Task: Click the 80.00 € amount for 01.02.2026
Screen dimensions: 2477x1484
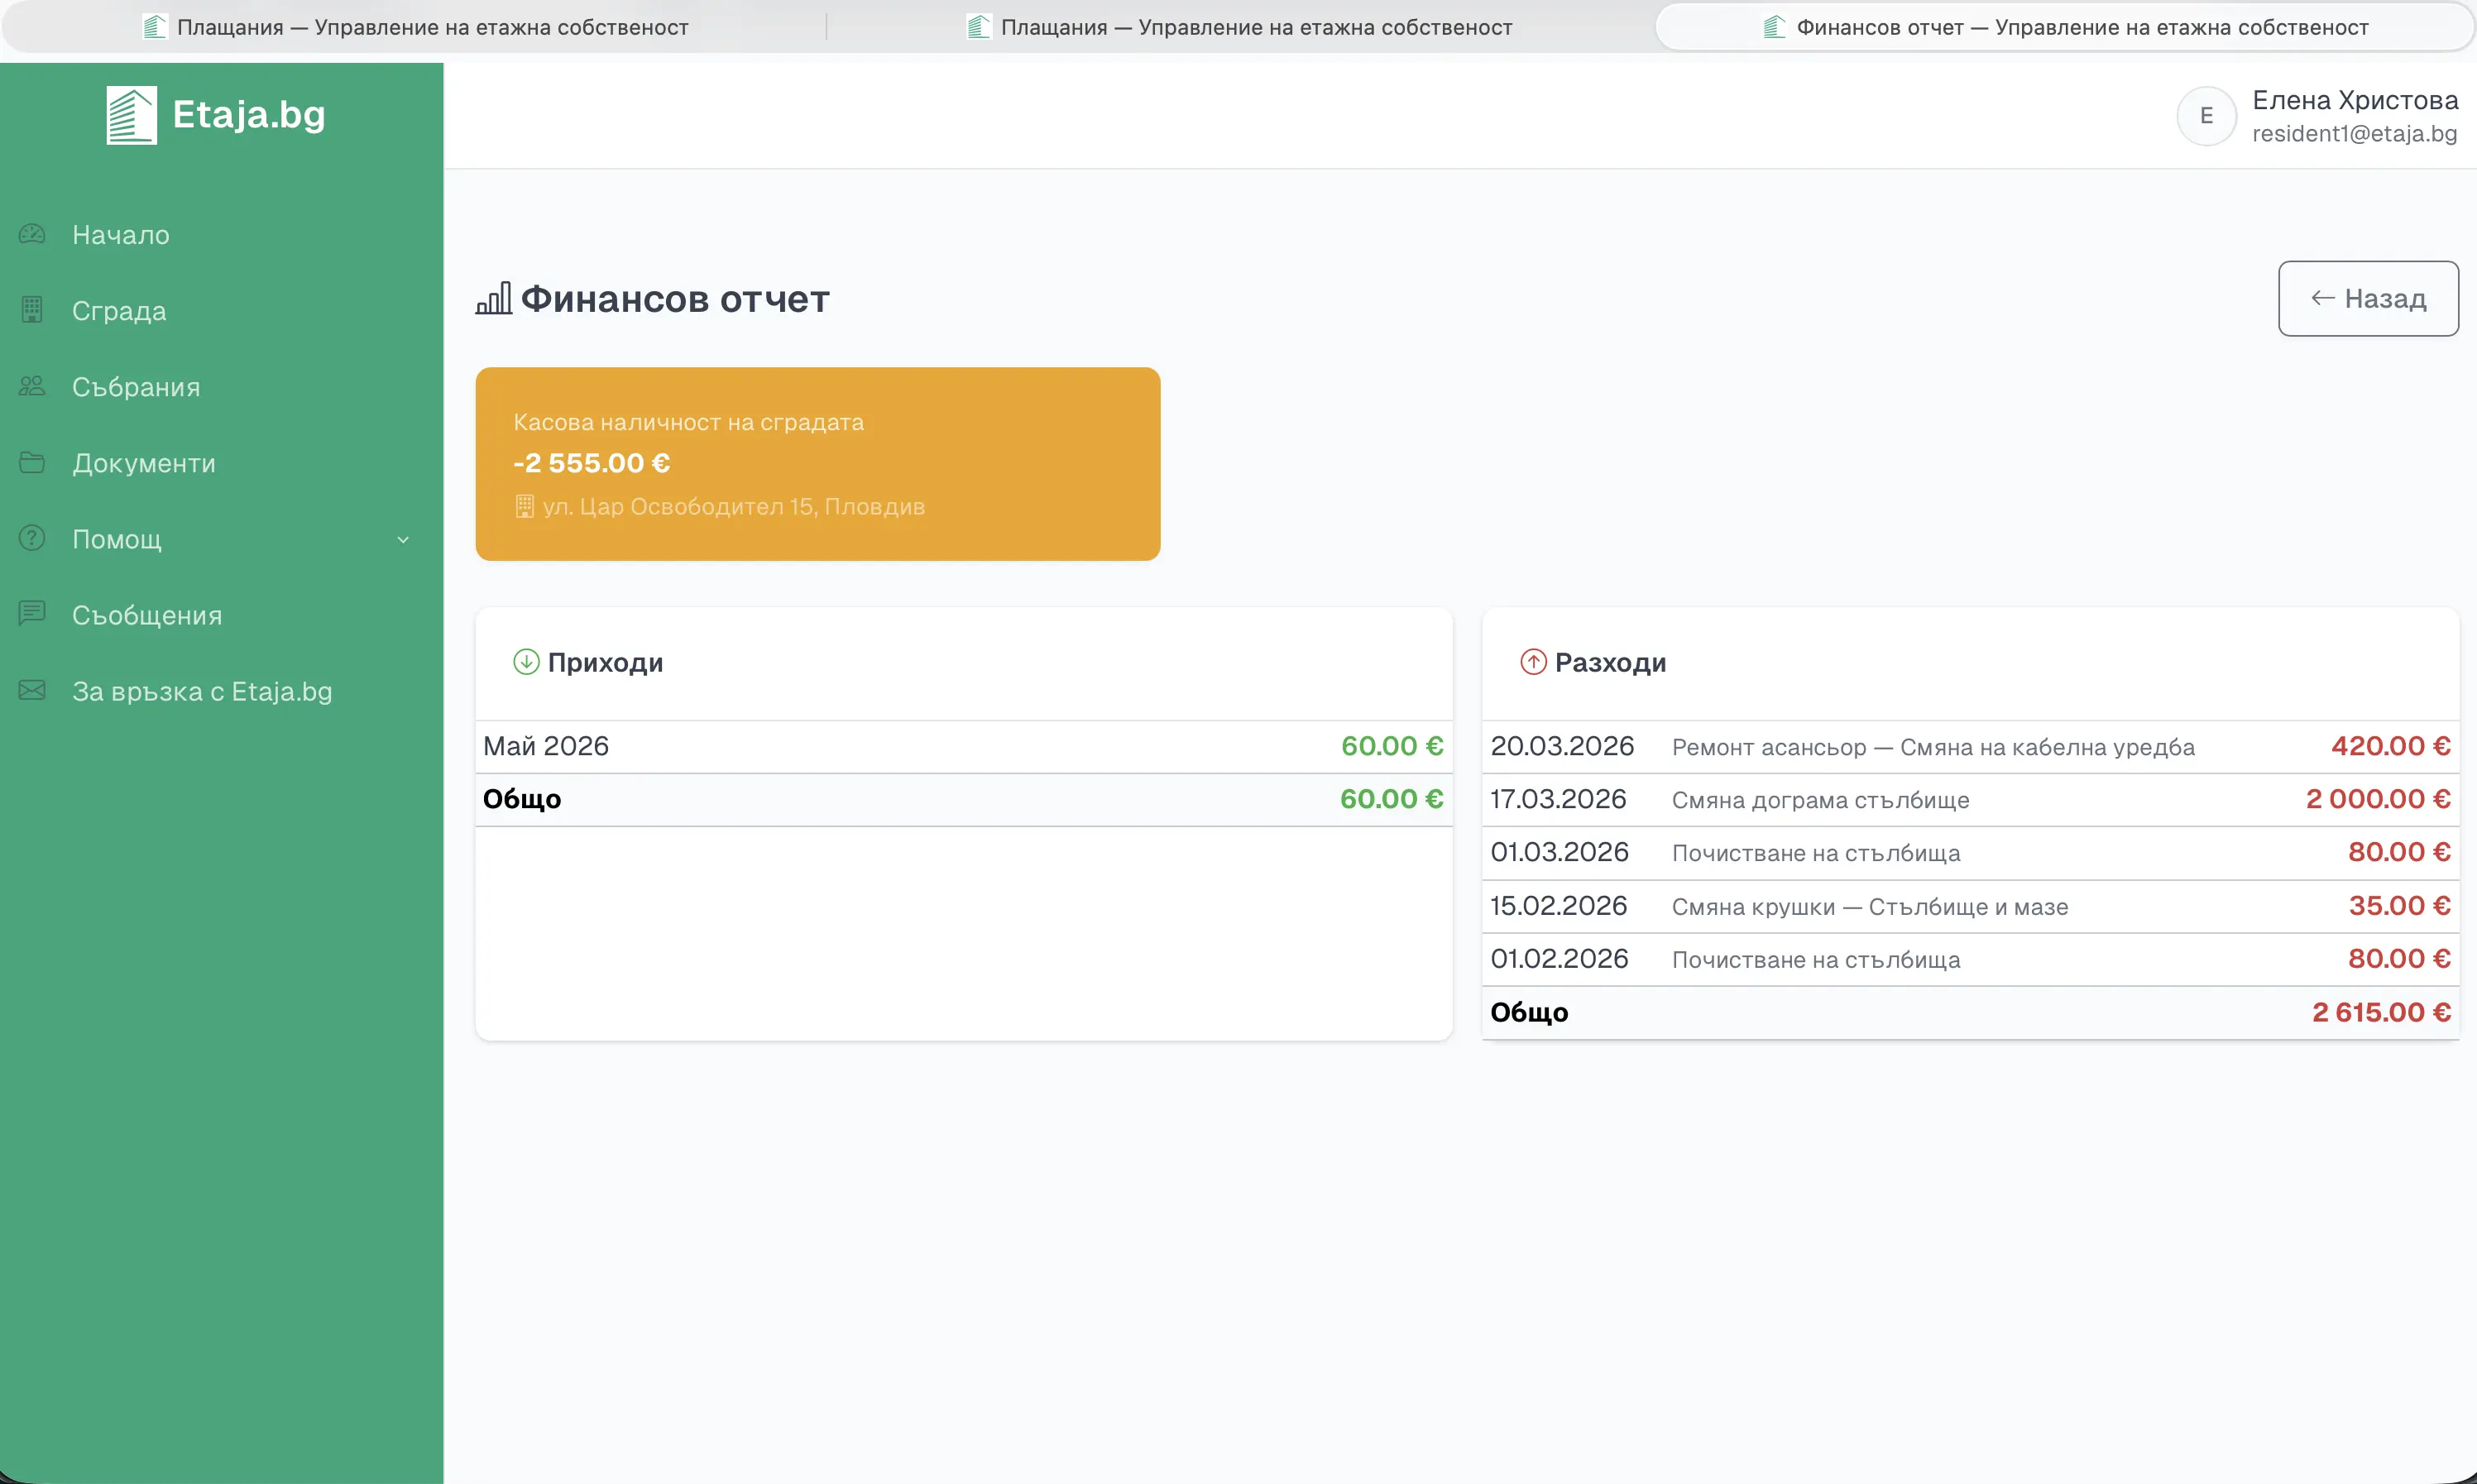Action: point(2399,959)
